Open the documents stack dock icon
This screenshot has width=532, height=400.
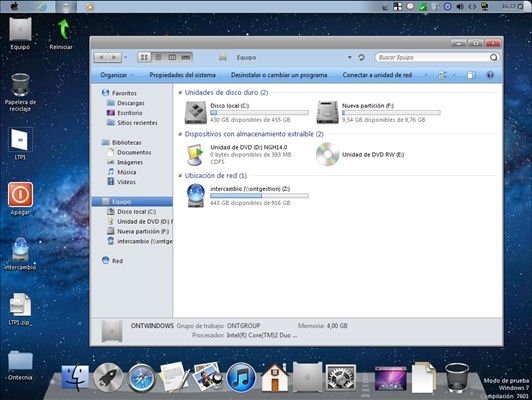pyautogui.click(x=423, y=378)
